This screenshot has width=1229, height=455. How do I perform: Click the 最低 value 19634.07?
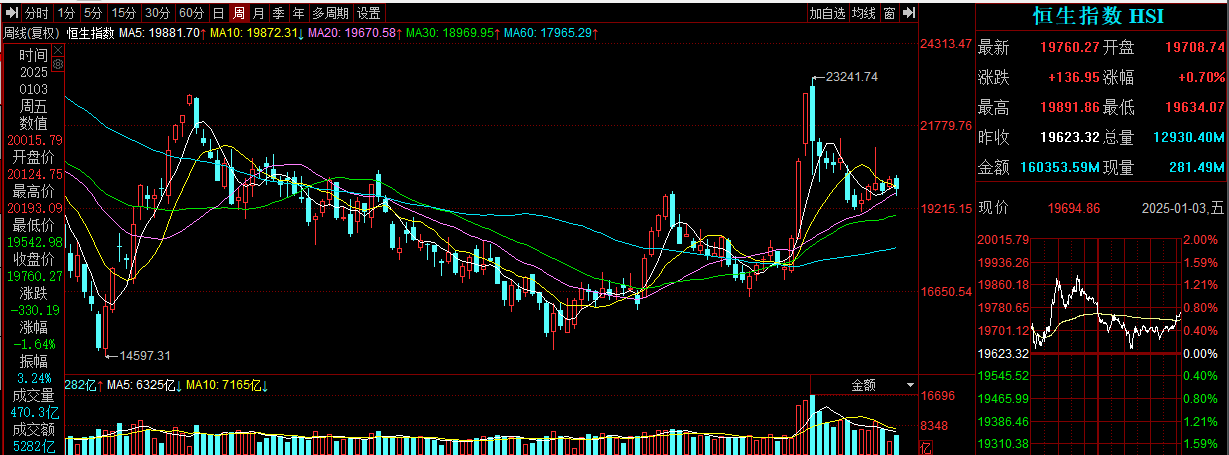(x=1194, y=106)
